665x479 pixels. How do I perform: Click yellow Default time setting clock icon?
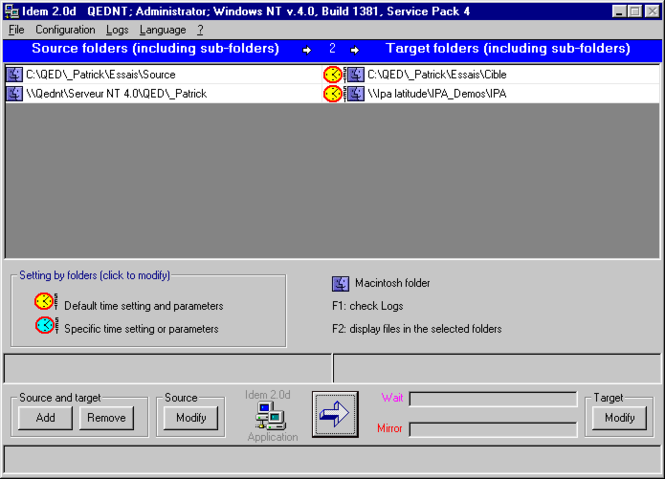(x=45, y=302)
